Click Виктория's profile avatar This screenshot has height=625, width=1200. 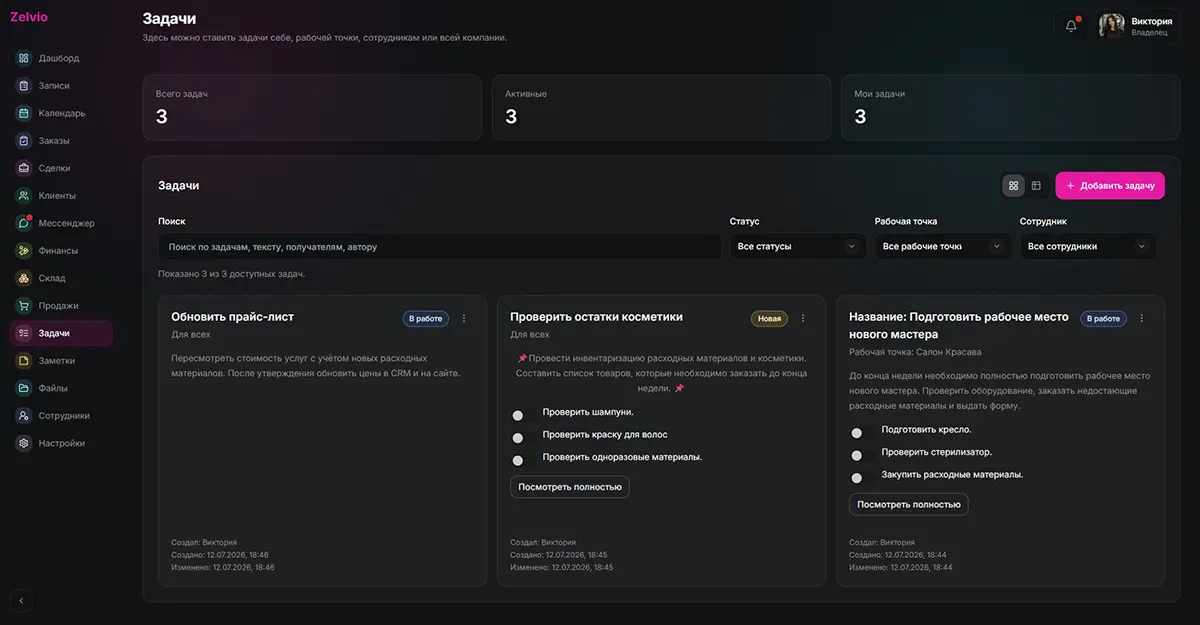pyautogui.click(x=1112, y=26)
